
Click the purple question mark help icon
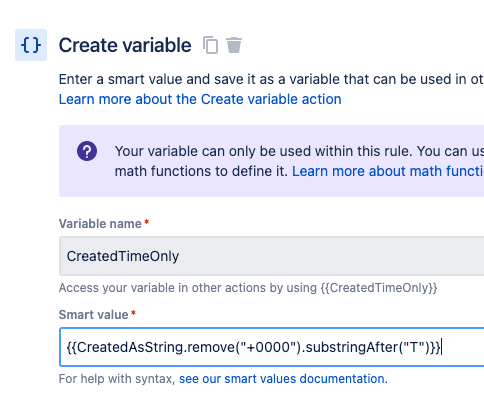87,151
